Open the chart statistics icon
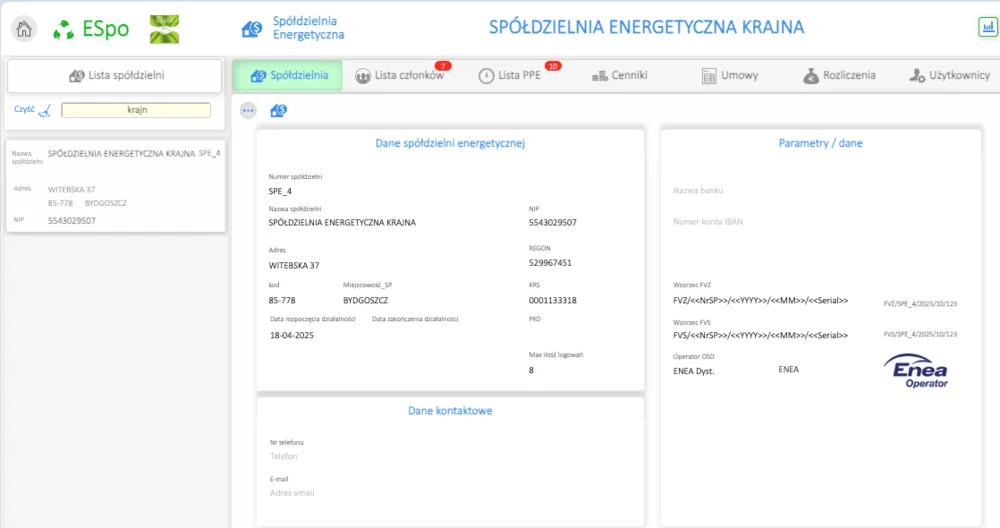1000x528 pixels. [987, 27]
